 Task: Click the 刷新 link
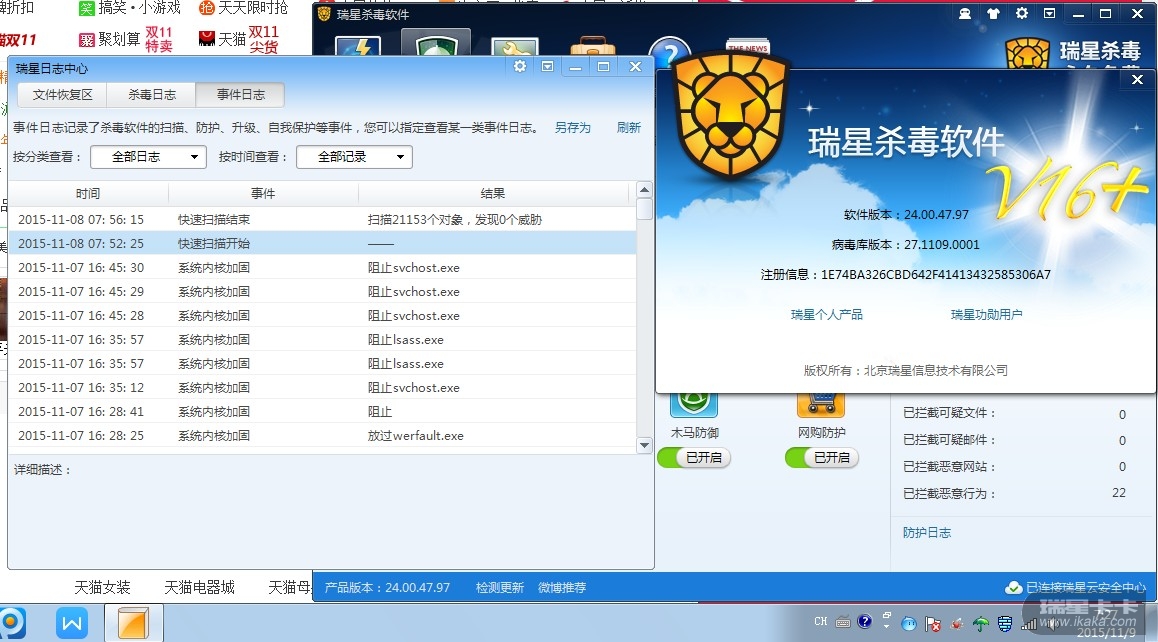click(x=629, y=128)
